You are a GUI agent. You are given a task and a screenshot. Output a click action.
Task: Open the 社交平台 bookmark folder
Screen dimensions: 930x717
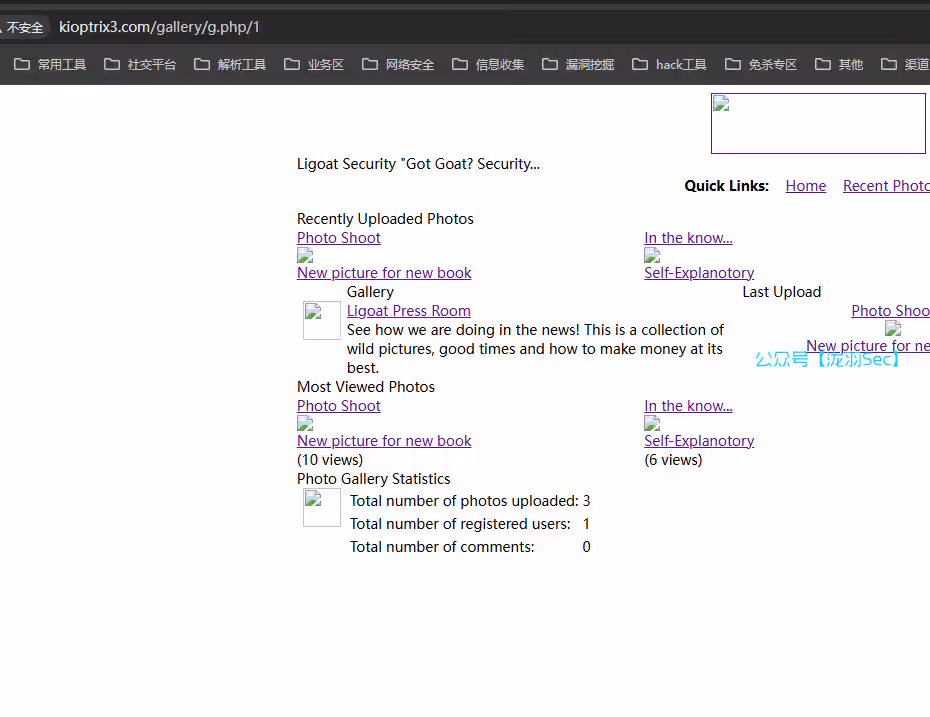pyautogui.click(x=140, y=65)
